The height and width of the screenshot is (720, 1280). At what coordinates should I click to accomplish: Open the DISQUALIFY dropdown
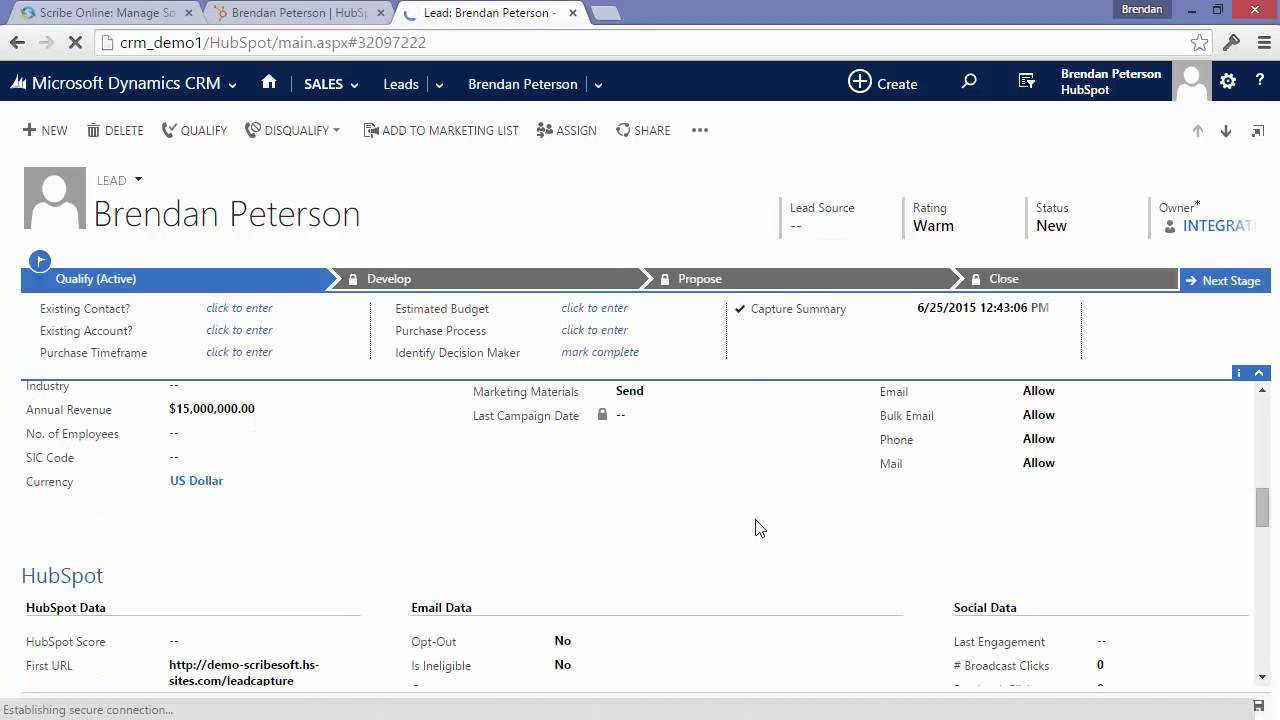[x=292, y=130]
